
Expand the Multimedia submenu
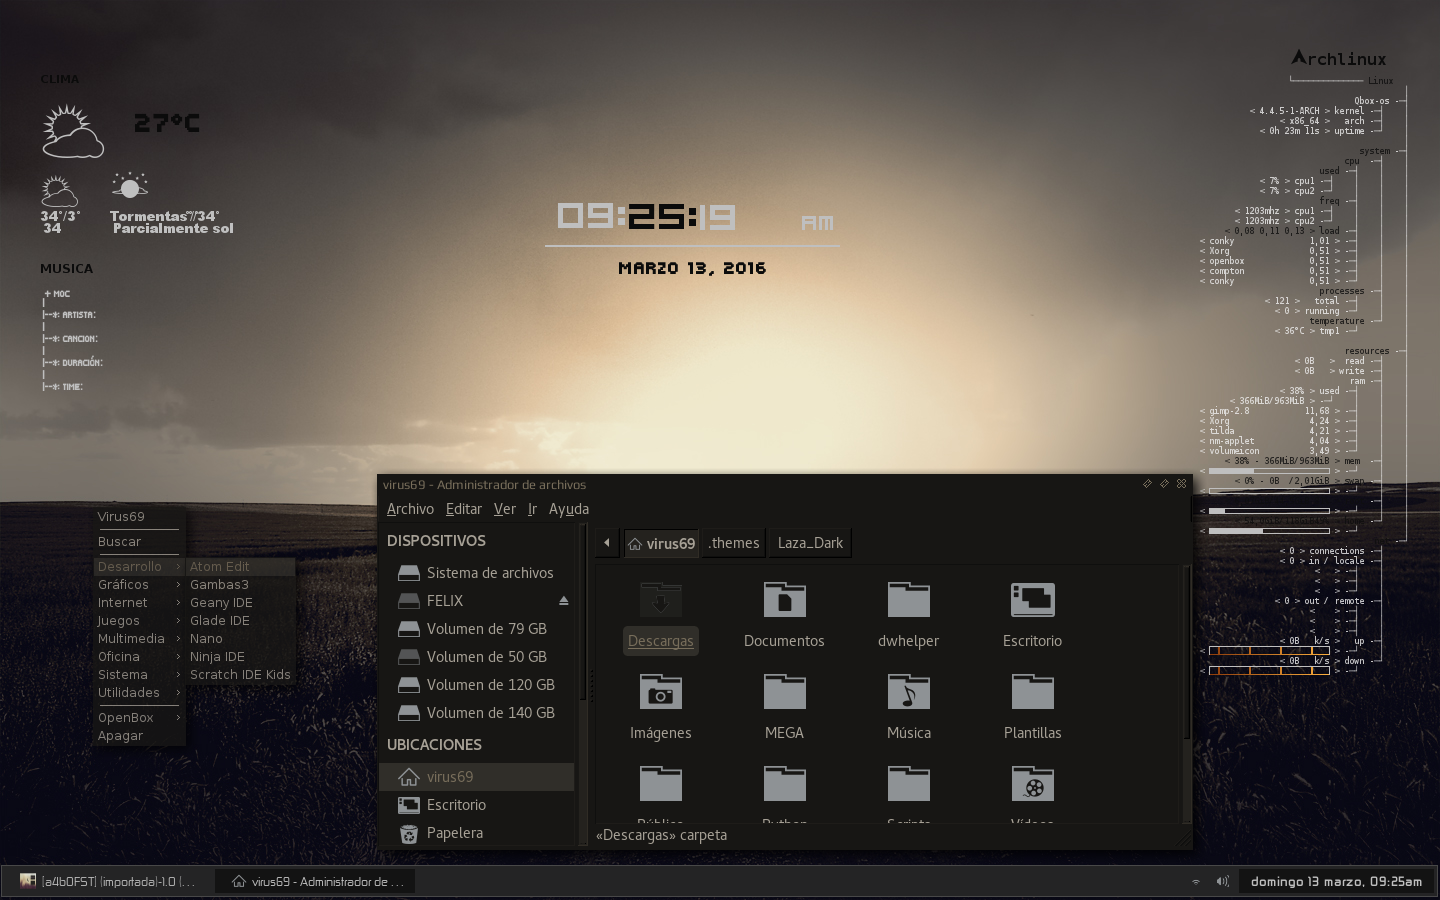140,639
